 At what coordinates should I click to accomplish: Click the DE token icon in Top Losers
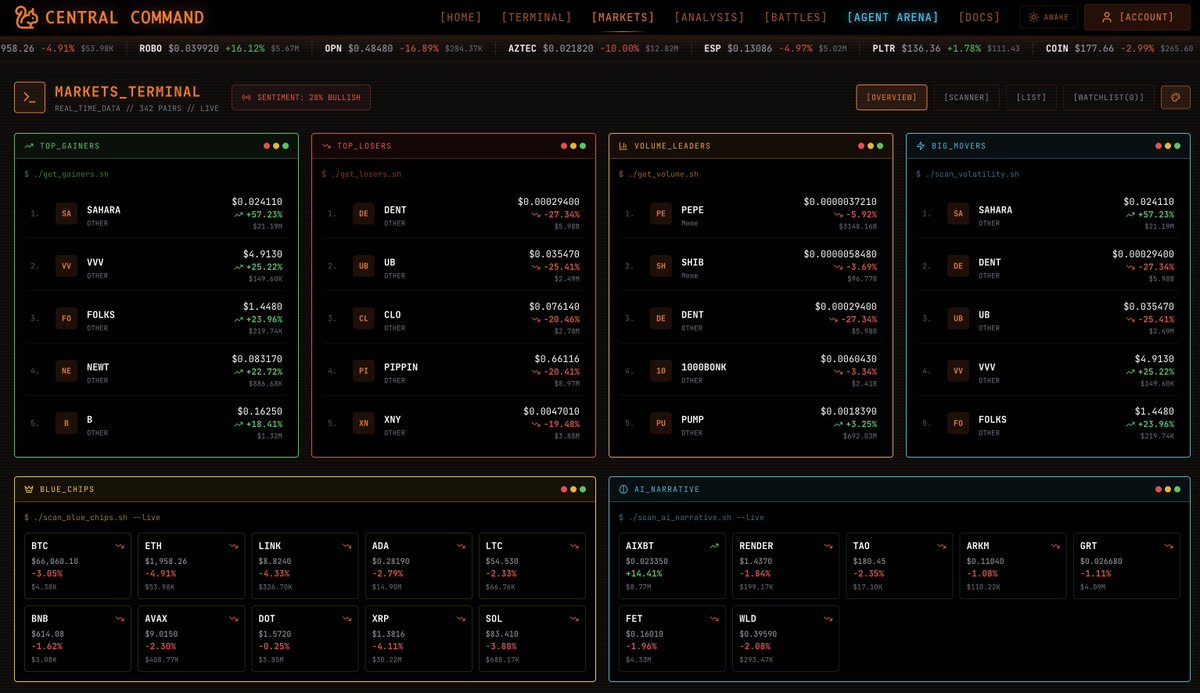click(364, 213)
